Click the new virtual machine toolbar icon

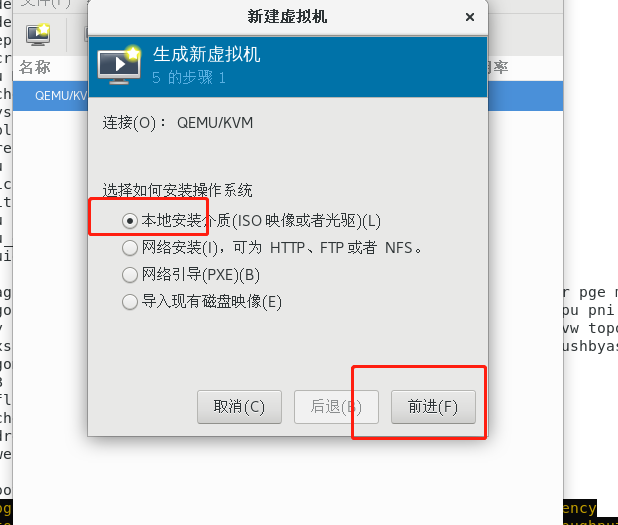coord(38,35)
